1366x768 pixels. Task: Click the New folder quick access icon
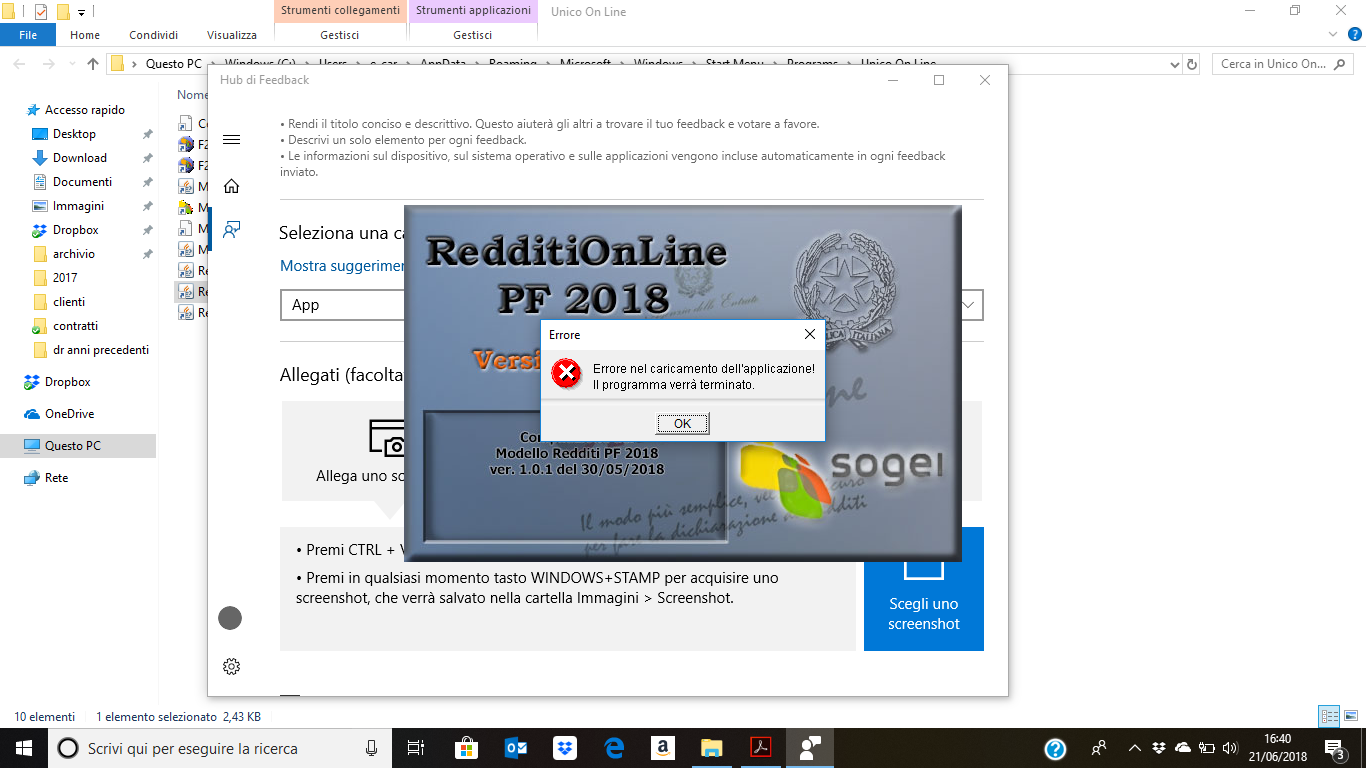[x=63, y=12]
